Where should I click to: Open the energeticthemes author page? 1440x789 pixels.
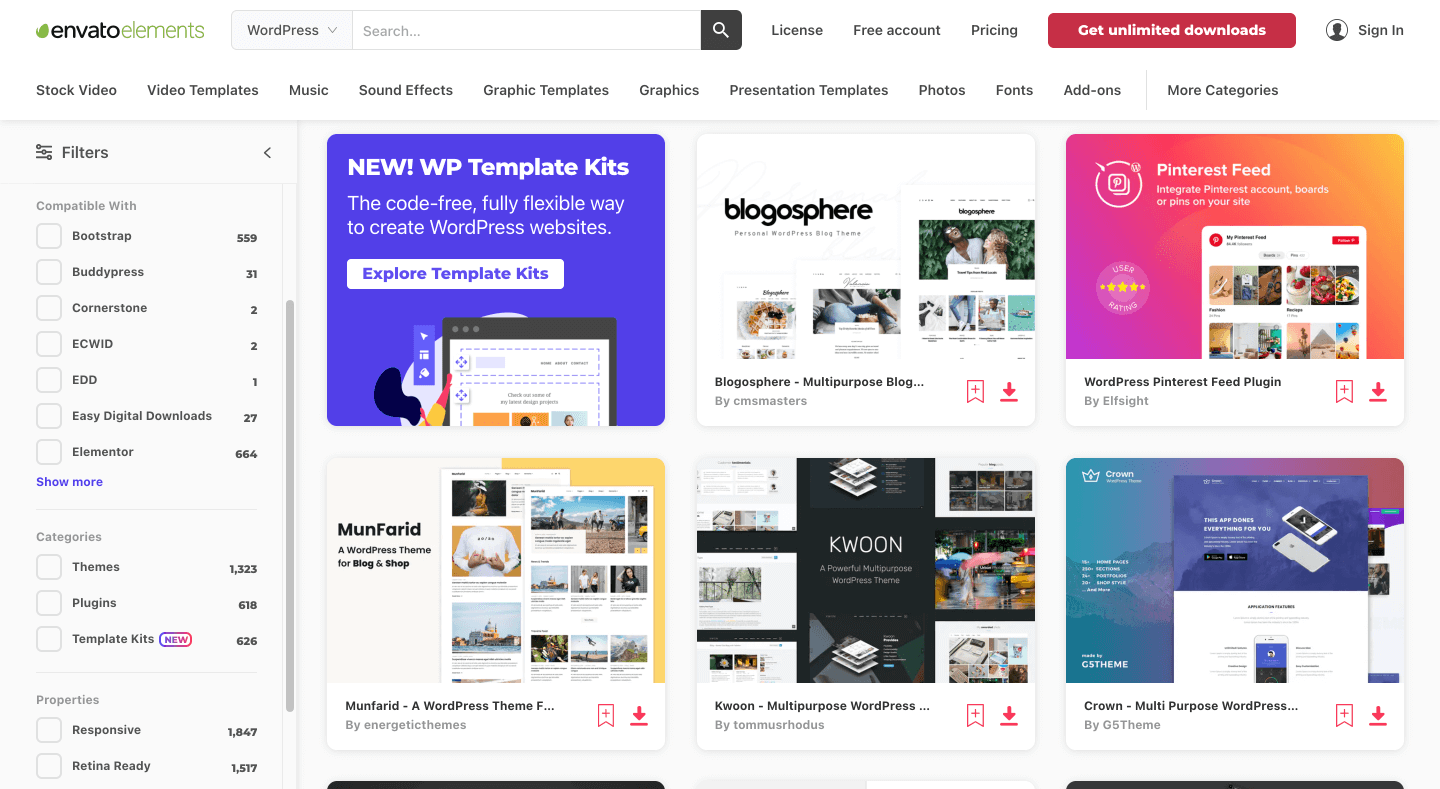coord(415,725)
